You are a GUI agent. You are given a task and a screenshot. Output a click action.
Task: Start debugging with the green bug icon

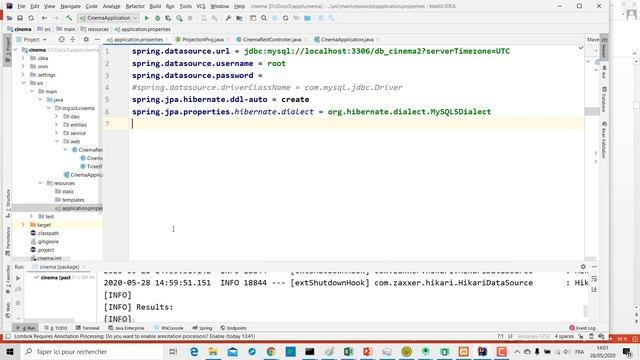(x=157, y=18)
